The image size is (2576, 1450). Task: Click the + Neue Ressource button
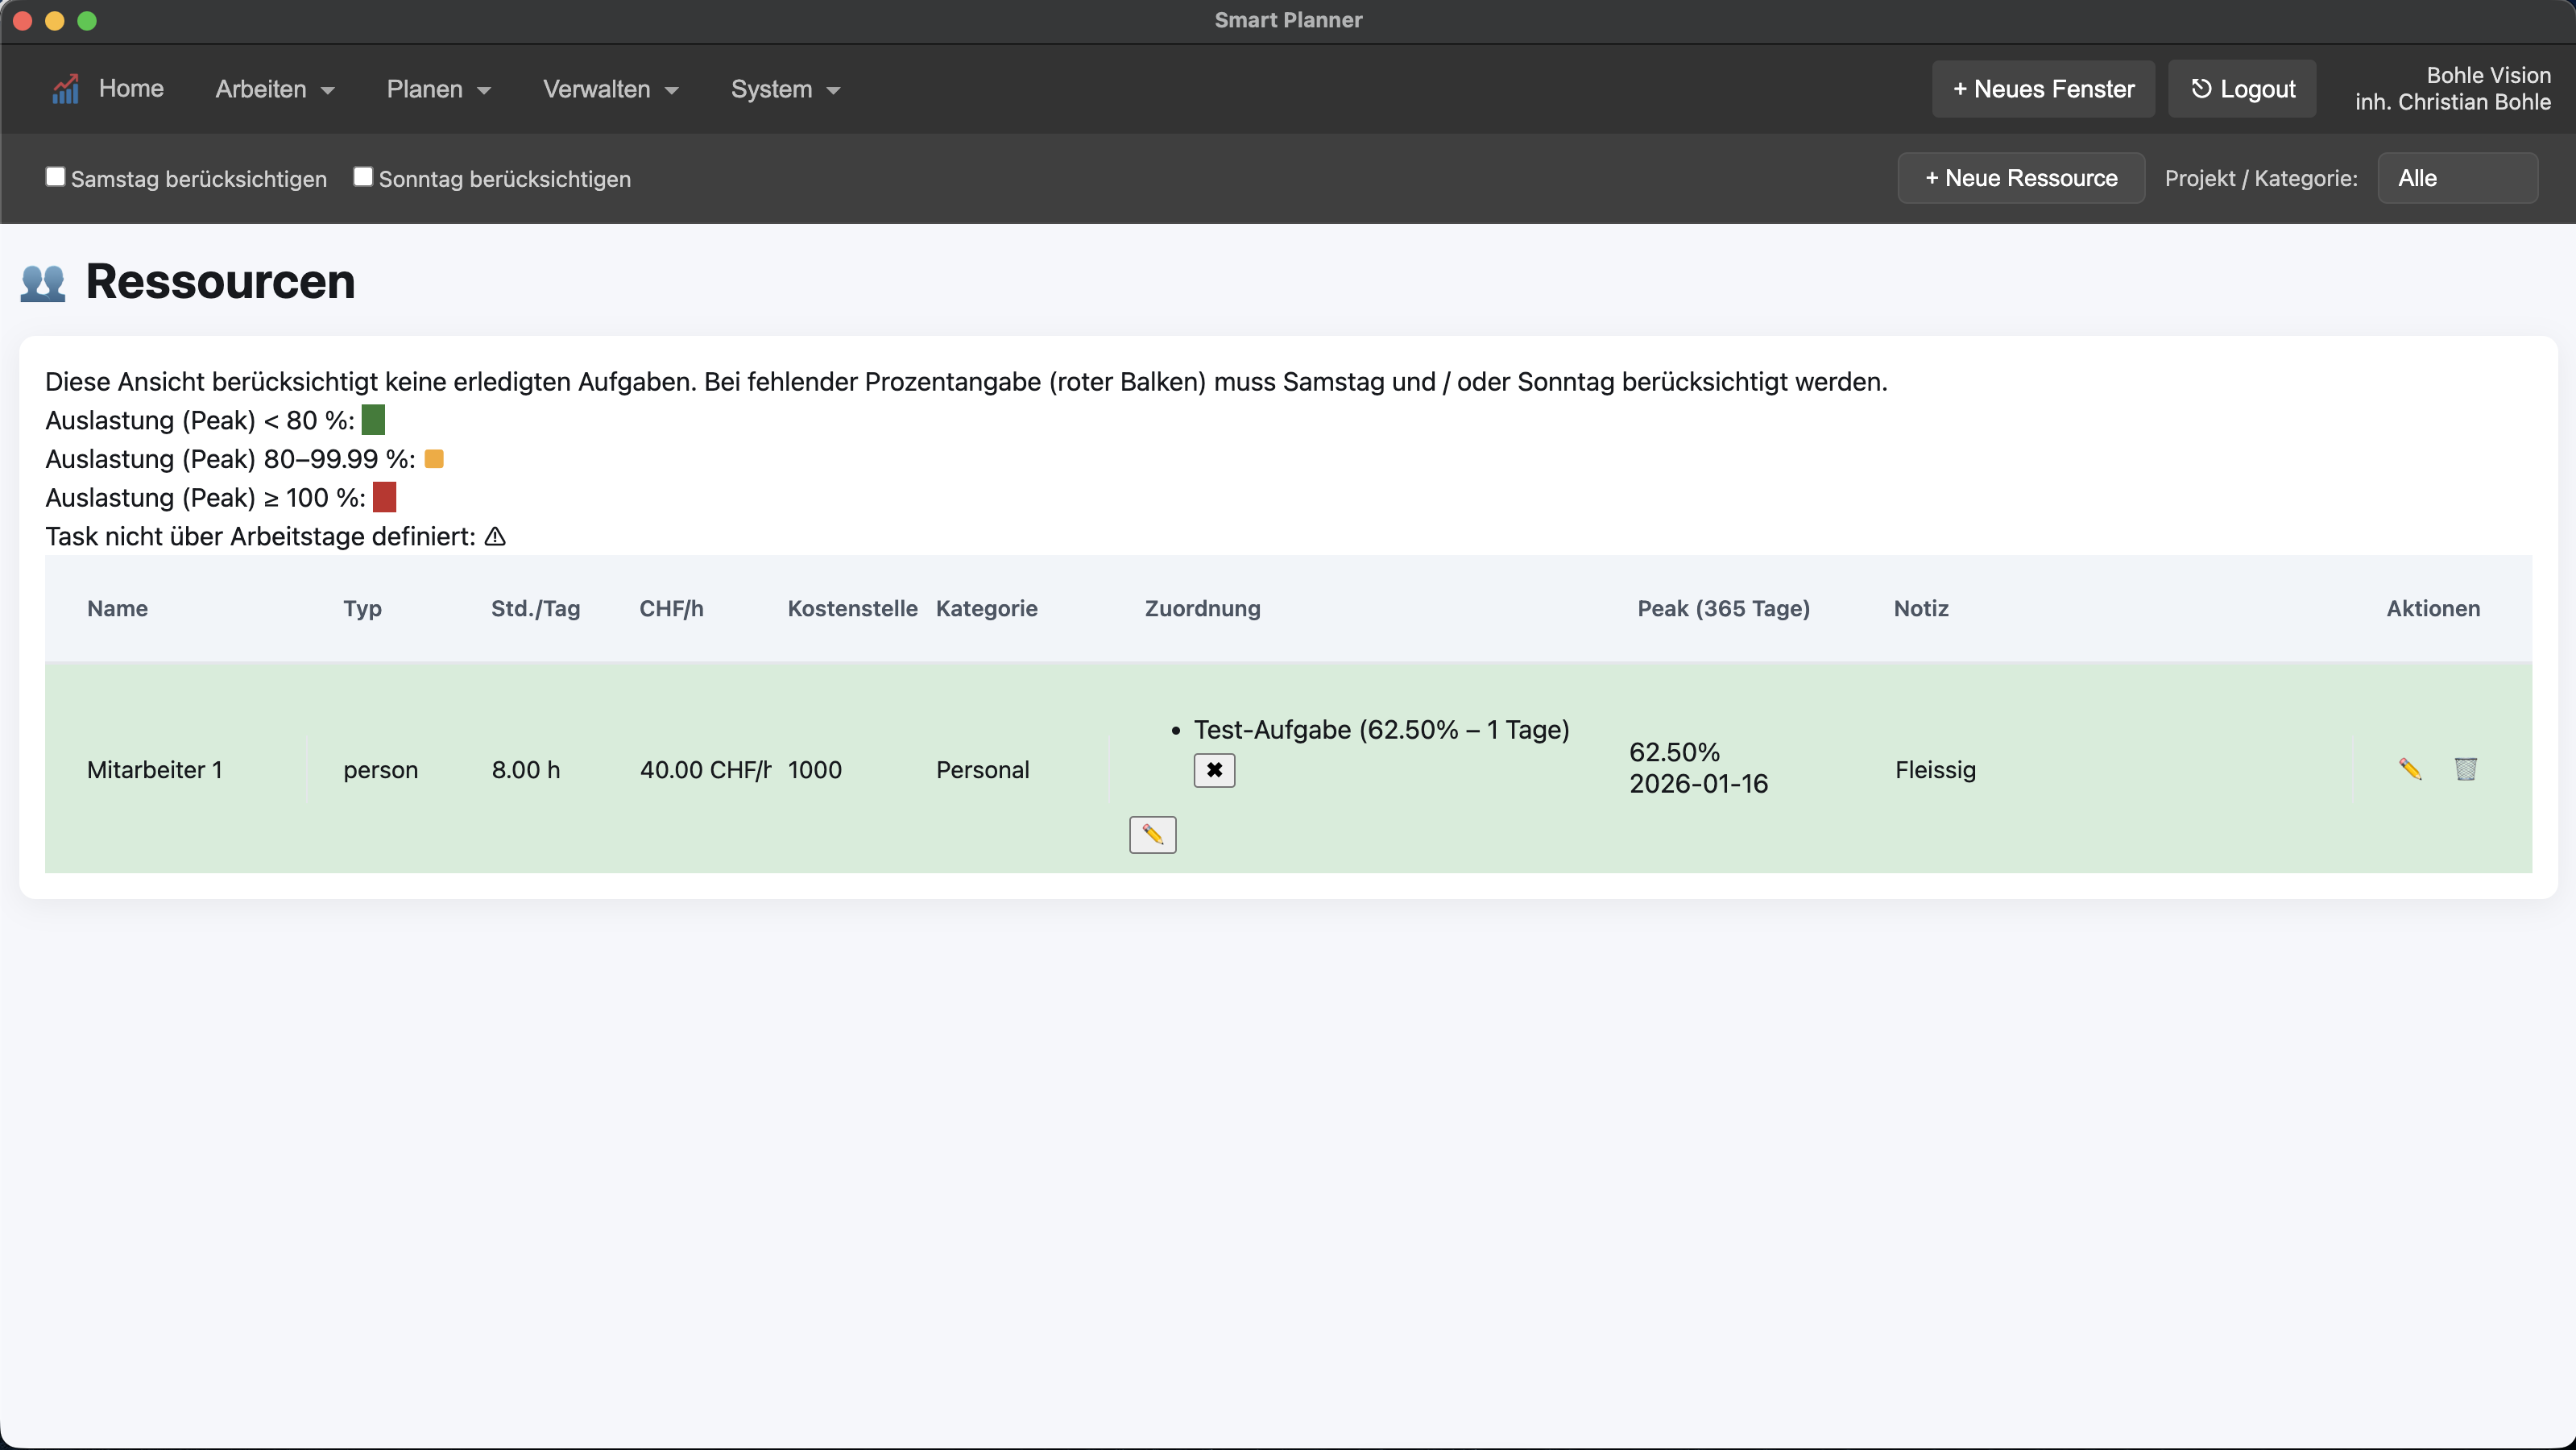(2020, 178)
